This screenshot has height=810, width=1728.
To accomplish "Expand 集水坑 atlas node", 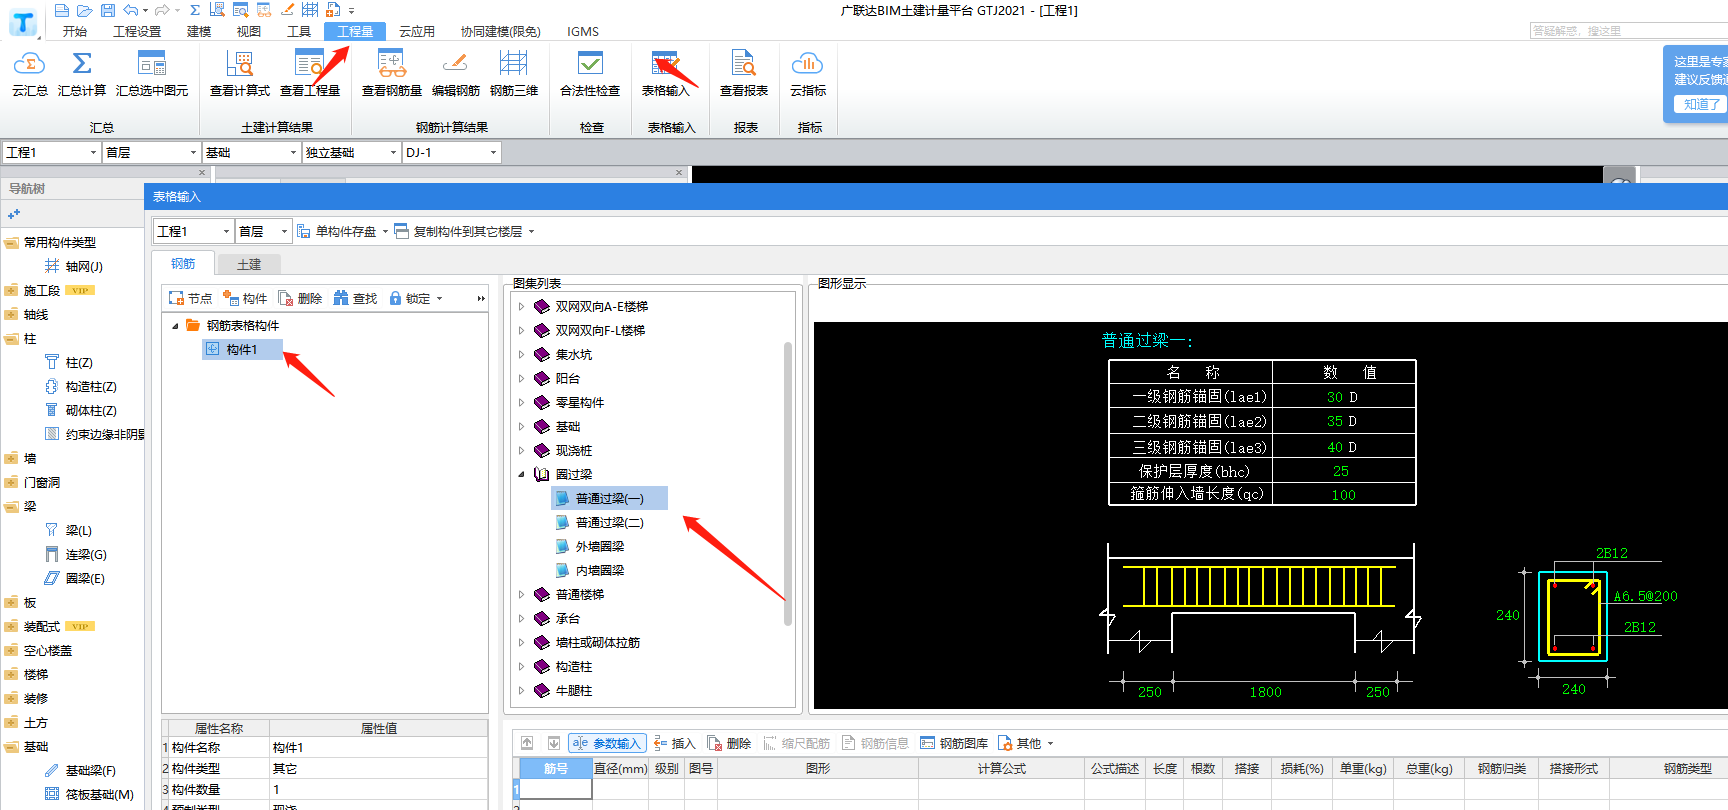I will tap(521, 354).
